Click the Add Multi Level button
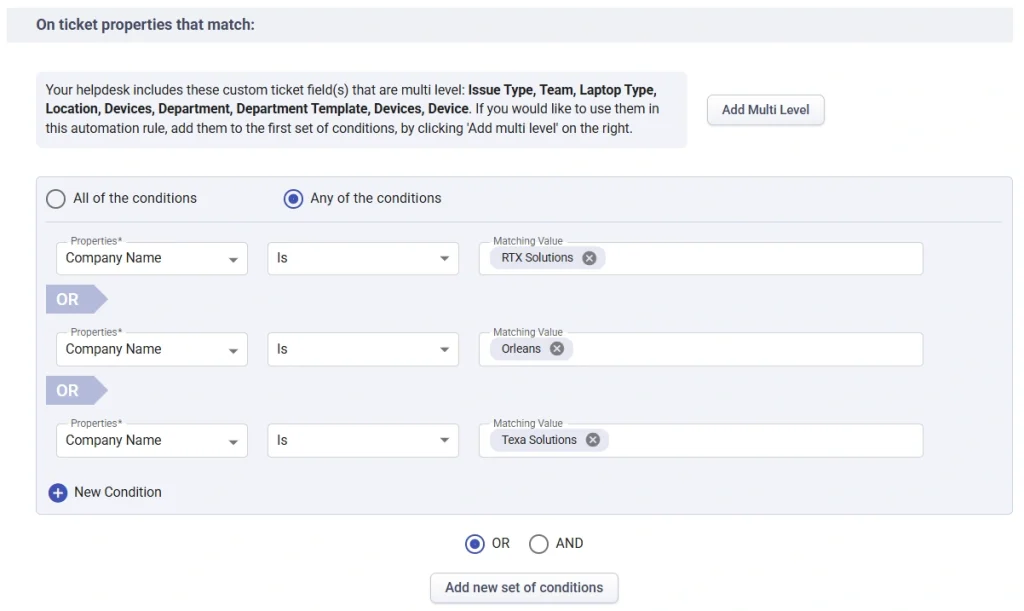The width and height of the screenshot is (1024, 611). click(765, 110)
